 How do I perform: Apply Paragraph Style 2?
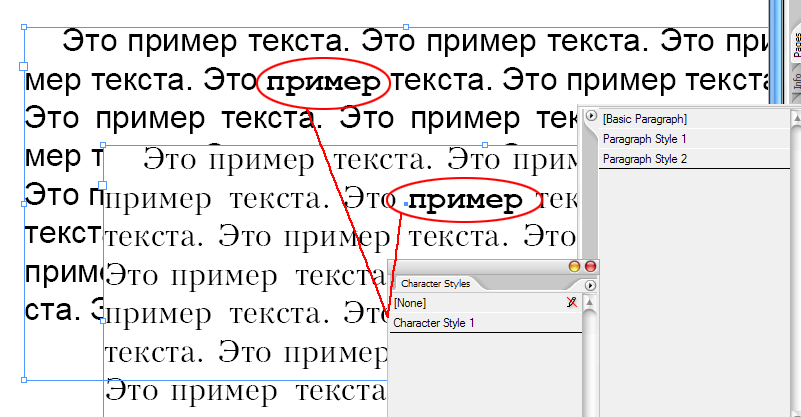(x=694, y=159)
